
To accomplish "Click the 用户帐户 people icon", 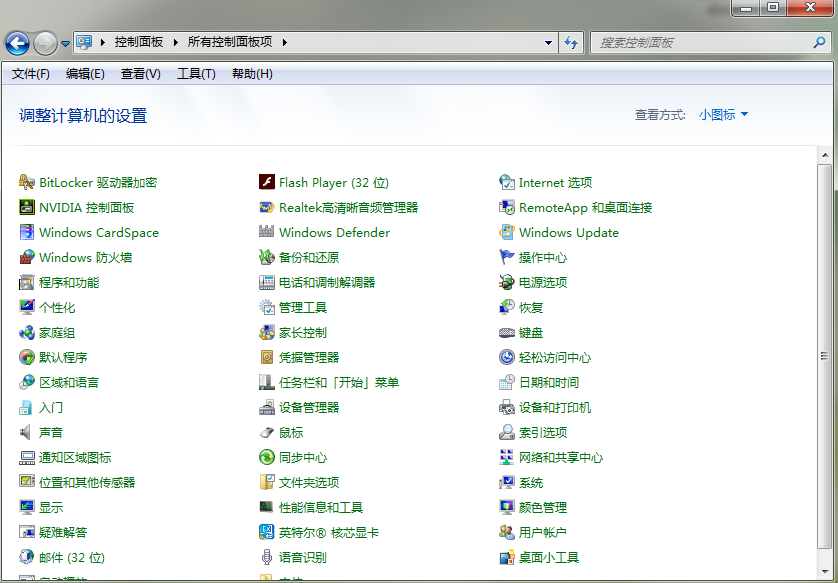I will click(x=507, y=532).
